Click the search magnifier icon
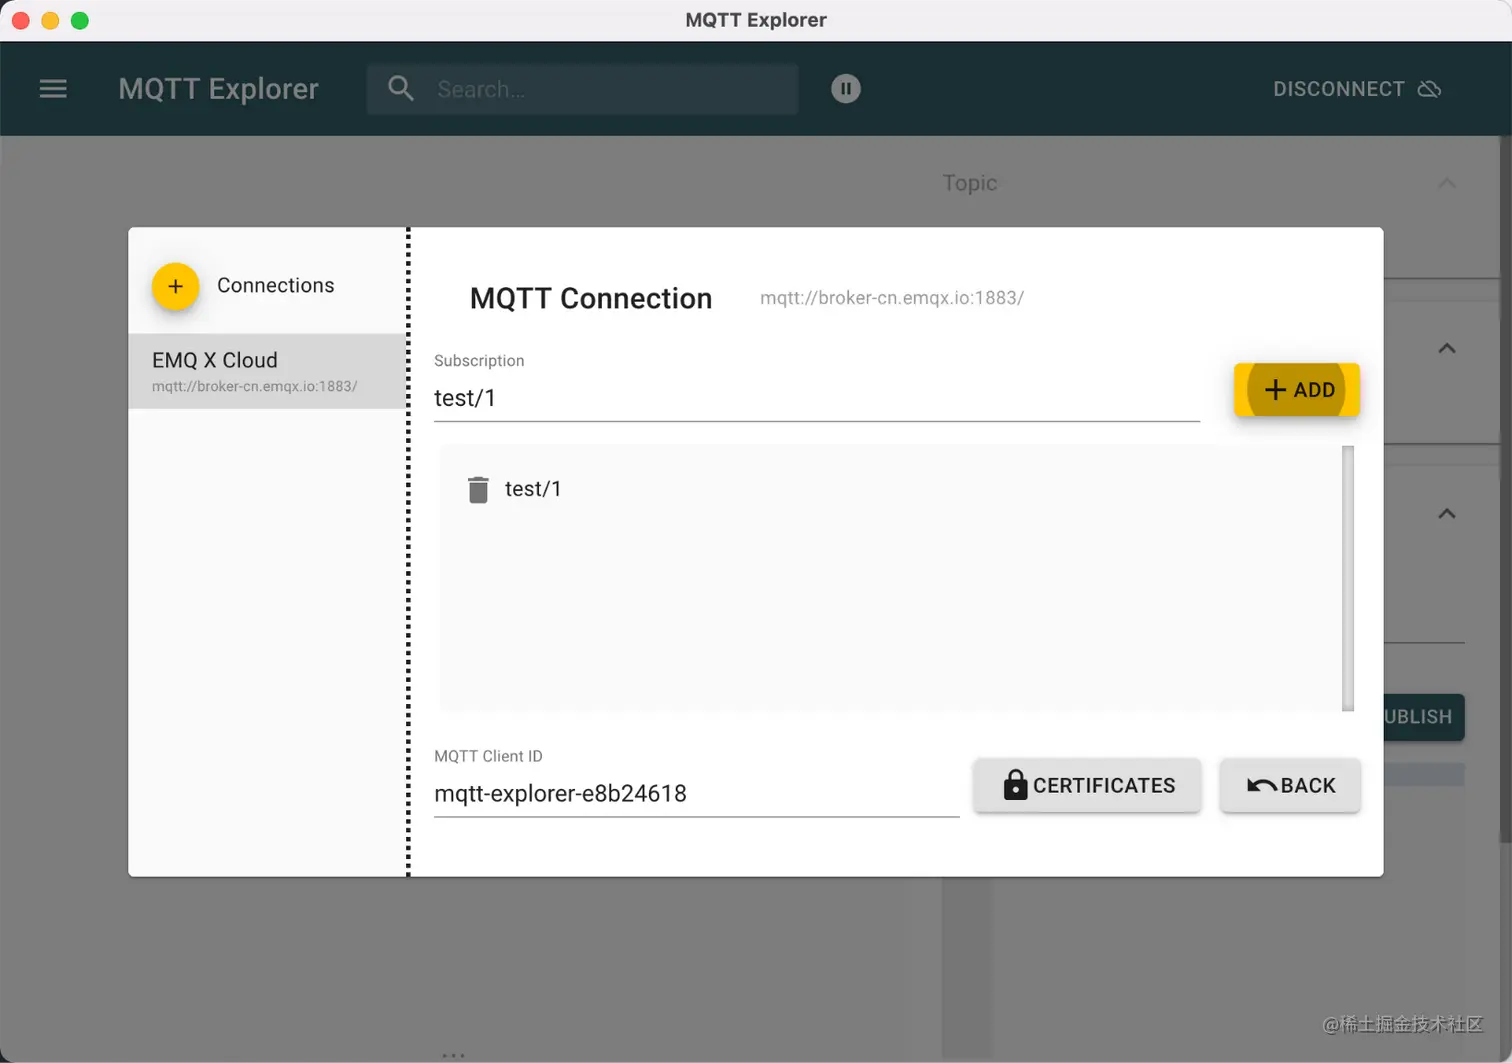This screenshot has height=1063, width=1512. tap(401, 88)
